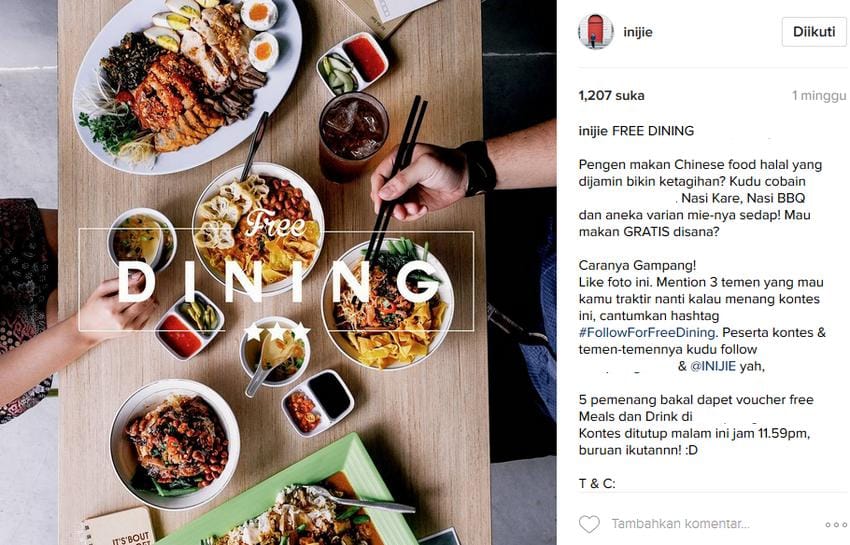
Task: Click the inijie profile avatar
Action: [596, 31]
